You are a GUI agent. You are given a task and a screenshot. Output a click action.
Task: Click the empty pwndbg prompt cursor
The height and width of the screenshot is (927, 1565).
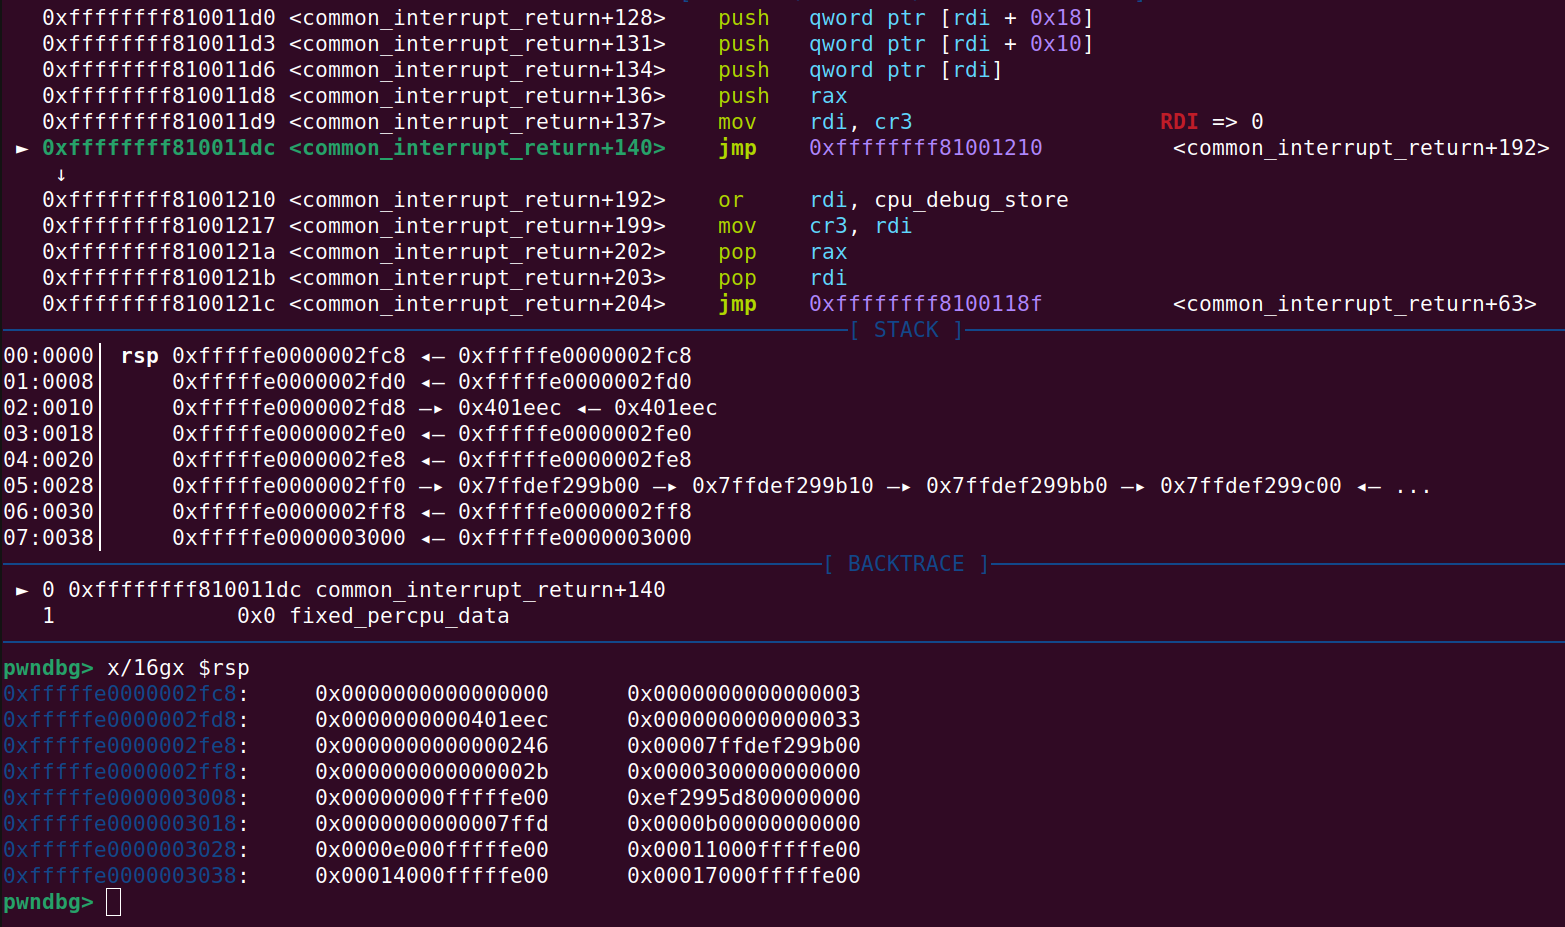(113, 902)
